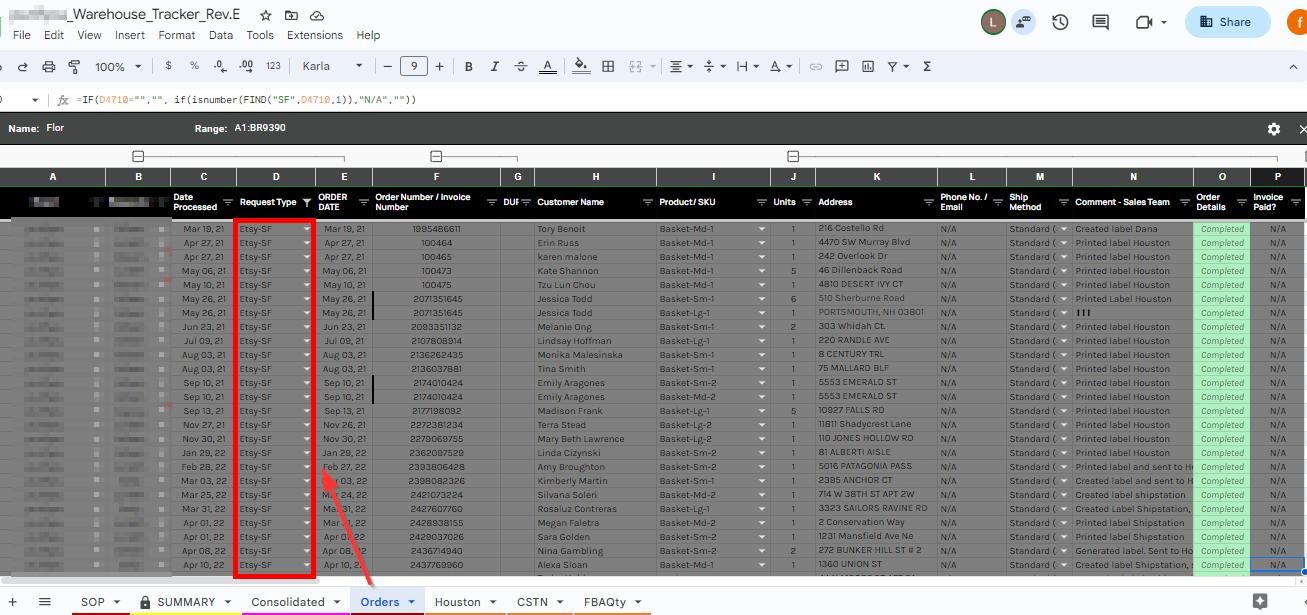Collapse the column group above column B
Image resolution: width=1307 pixels, height=615 pixels.
(x=138, y=157)
